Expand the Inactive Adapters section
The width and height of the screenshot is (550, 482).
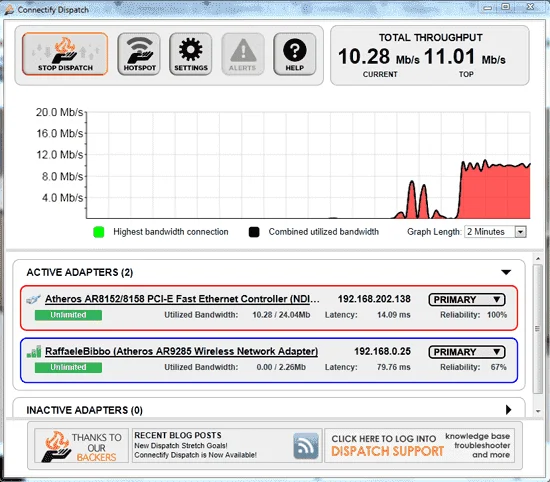tap(508, 409)
